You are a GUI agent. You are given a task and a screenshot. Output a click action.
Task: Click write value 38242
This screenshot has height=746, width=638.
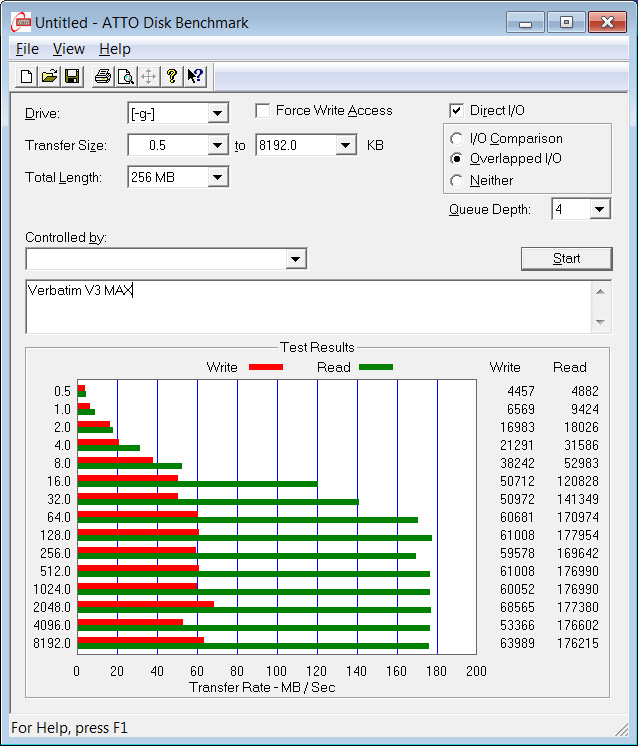[517, 463]
